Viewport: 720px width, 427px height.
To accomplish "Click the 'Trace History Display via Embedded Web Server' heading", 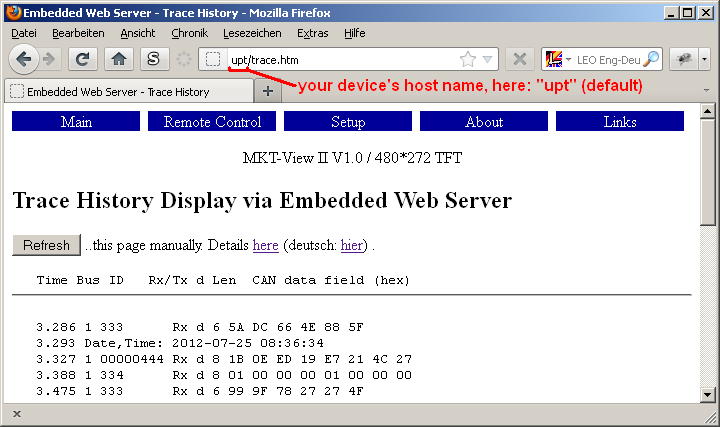I will coord(262,200).
